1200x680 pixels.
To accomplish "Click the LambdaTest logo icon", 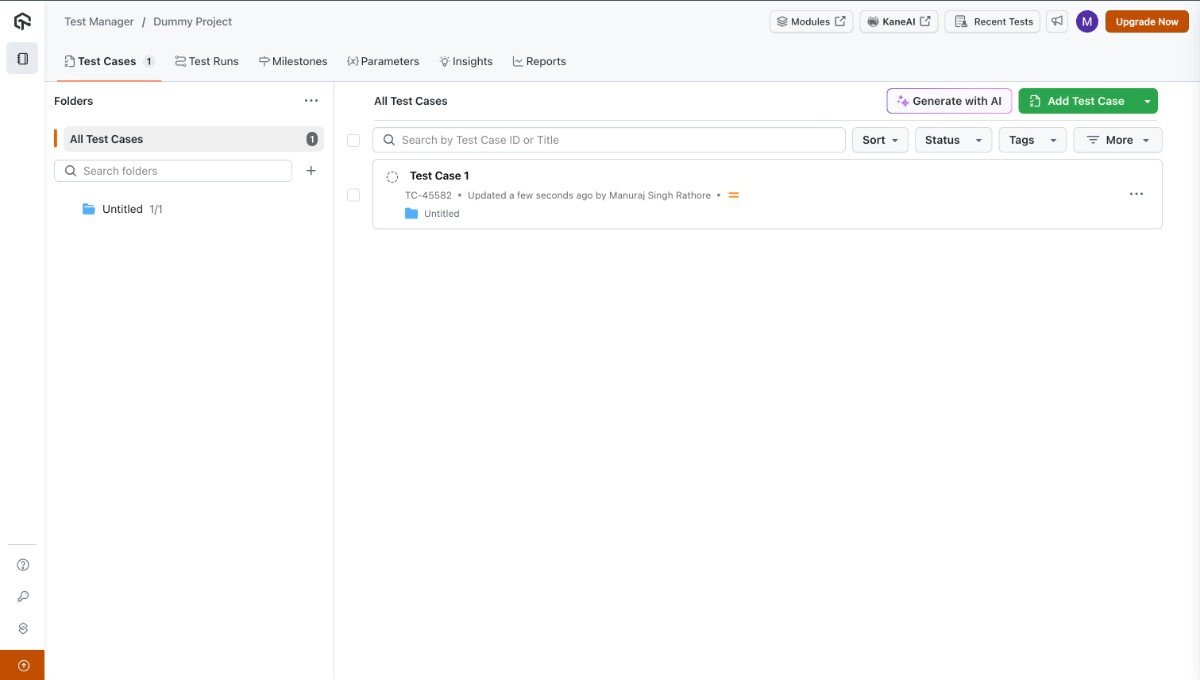I will tap(22, 21).
